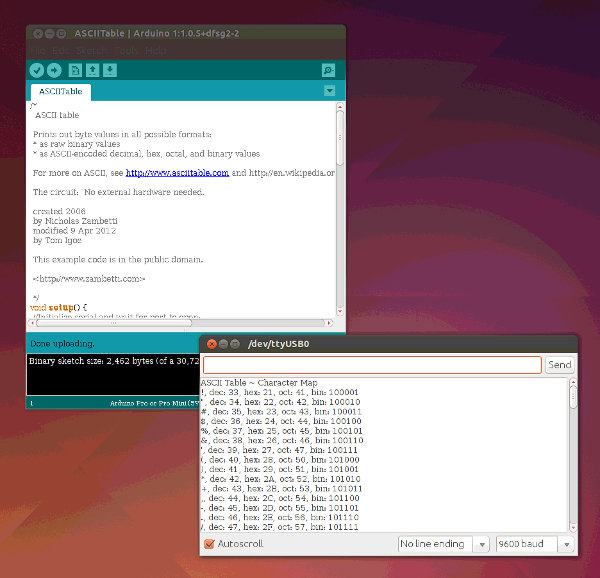Open the Sketch menu

91,50
